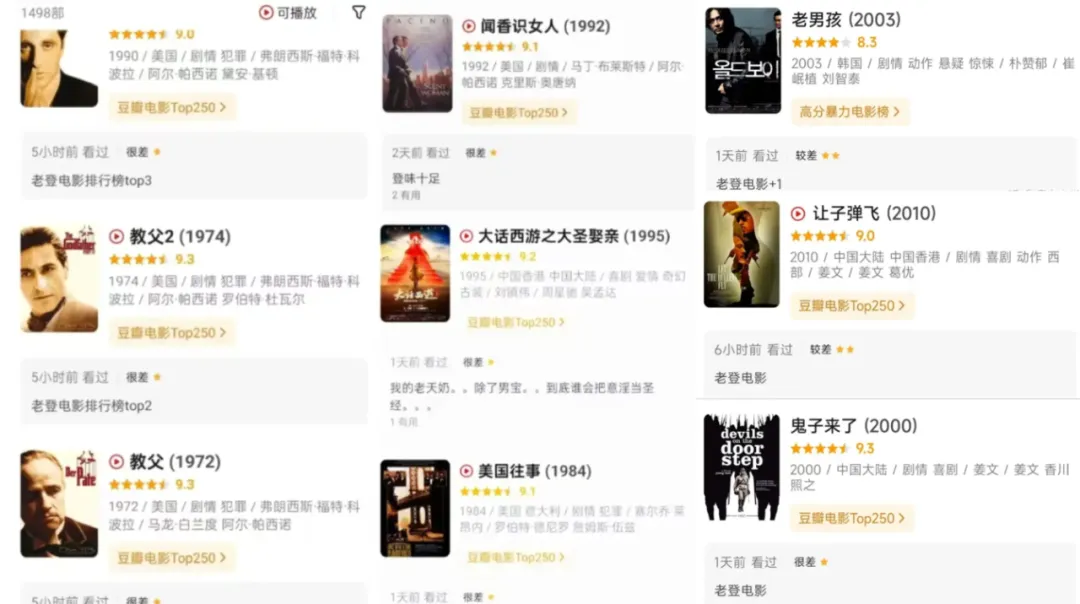This screenshot has height=604, width=1080.
Task: Click play icon beside 教父2 (1974)
Action: (x=116, y=237)
